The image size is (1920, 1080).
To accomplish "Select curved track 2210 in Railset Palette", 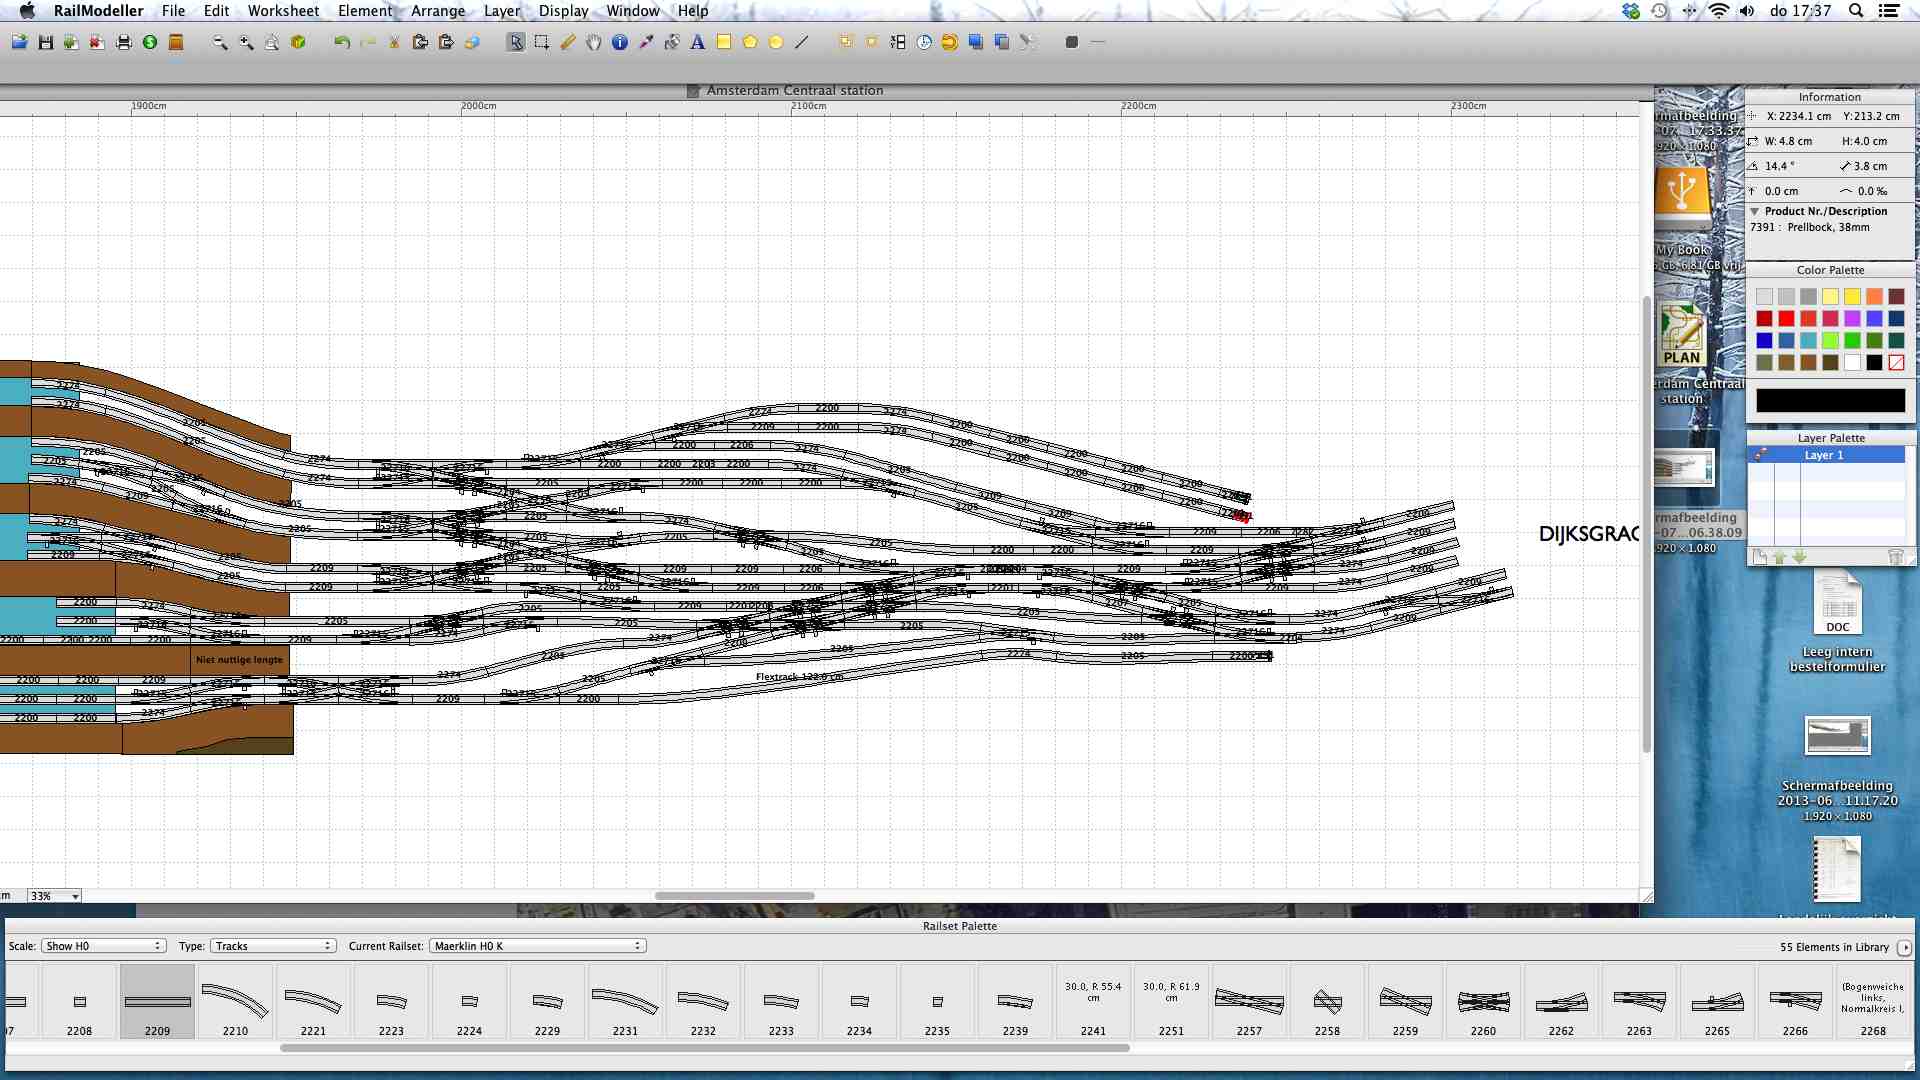I will pyautogui.click(x=235, y=1002).
